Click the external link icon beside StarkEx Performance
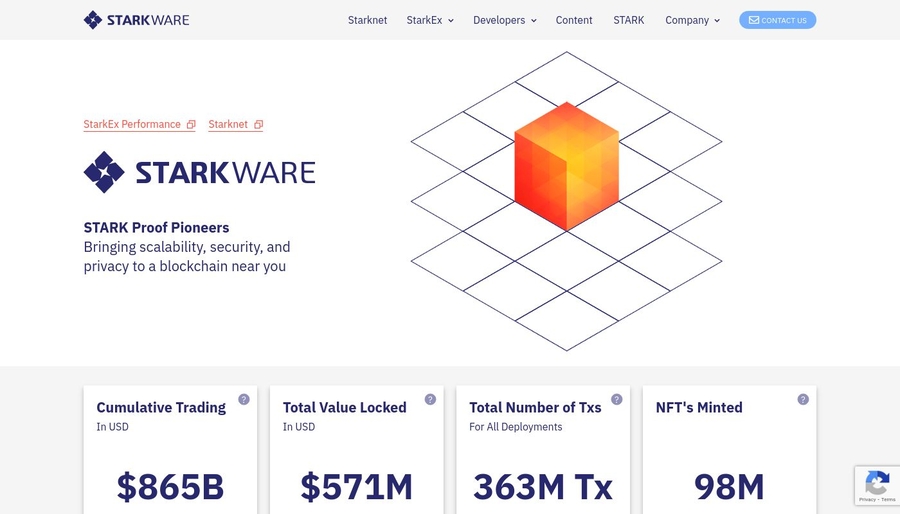This screenshot has width=900, height=514. [x=191, y=125]
